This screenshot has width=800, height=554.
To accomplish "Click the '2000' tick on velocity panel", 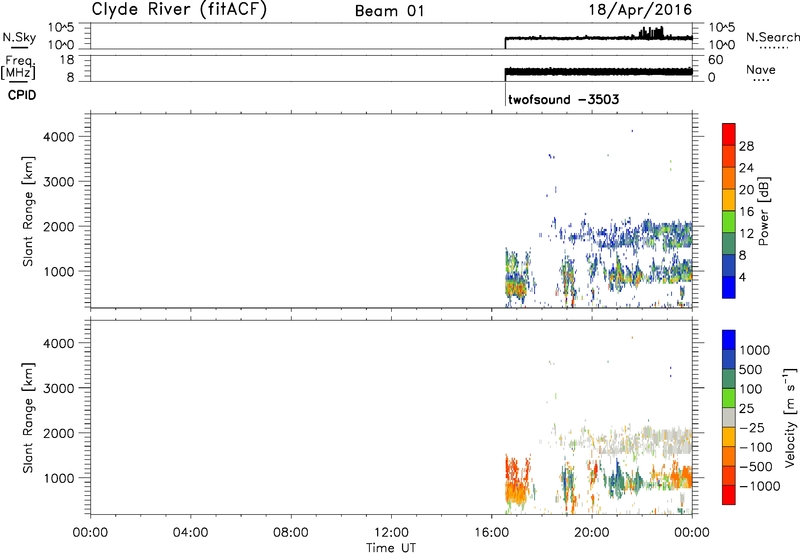I will coord(59,433).
